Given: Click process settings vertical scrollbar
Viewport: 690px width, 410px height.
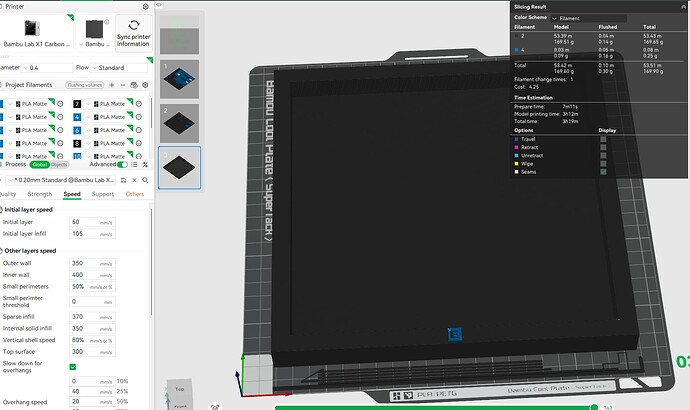Looking at the screenshot, I should [x=152, y=262].
